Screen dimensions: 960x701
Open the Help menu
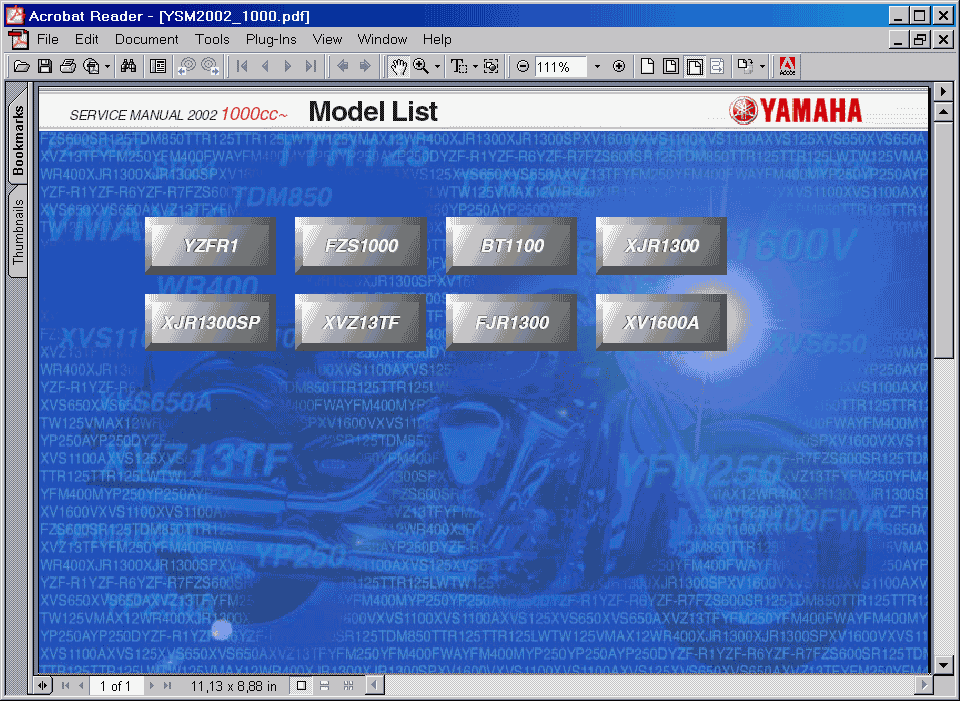click(437, 39)
